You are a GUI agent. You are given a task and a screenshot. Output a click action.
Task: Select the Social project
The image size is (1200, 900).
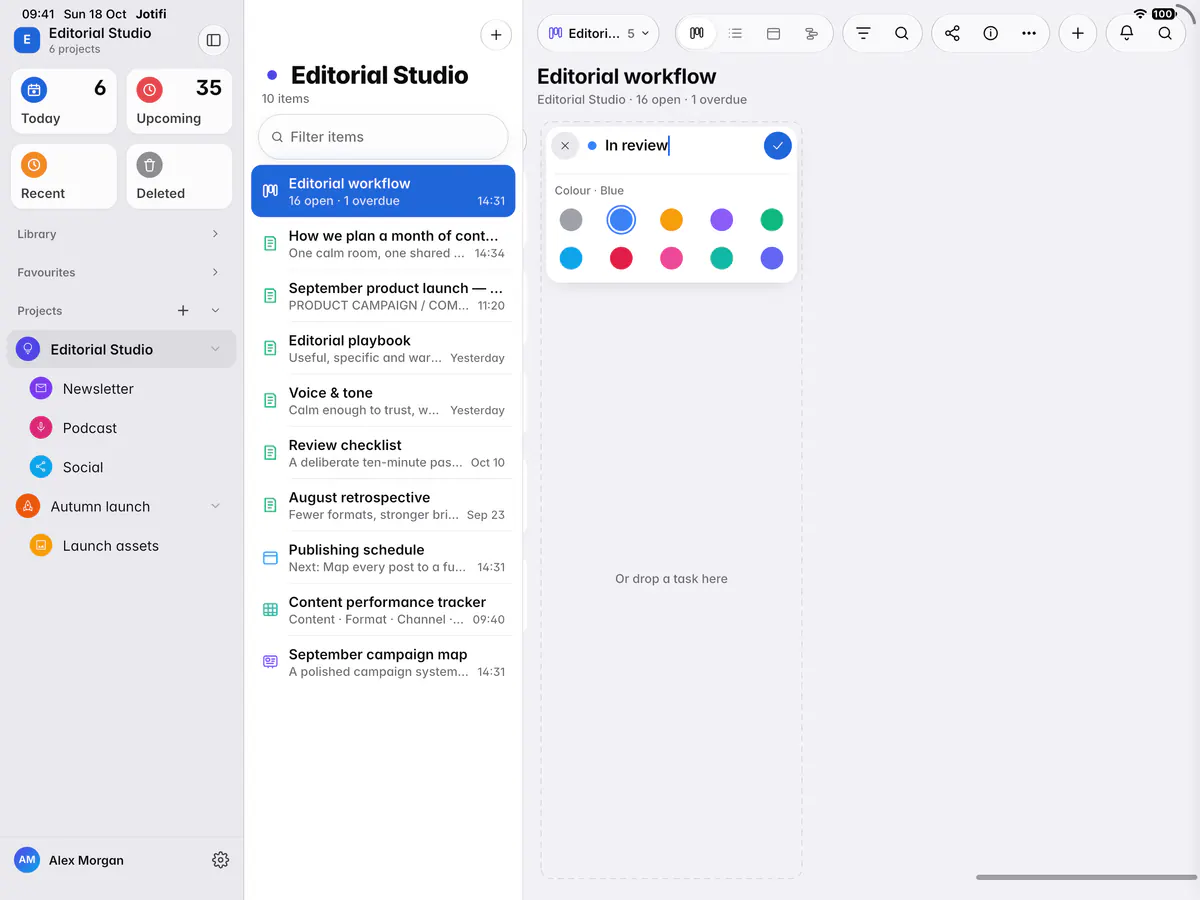click(x=122, y=467)
